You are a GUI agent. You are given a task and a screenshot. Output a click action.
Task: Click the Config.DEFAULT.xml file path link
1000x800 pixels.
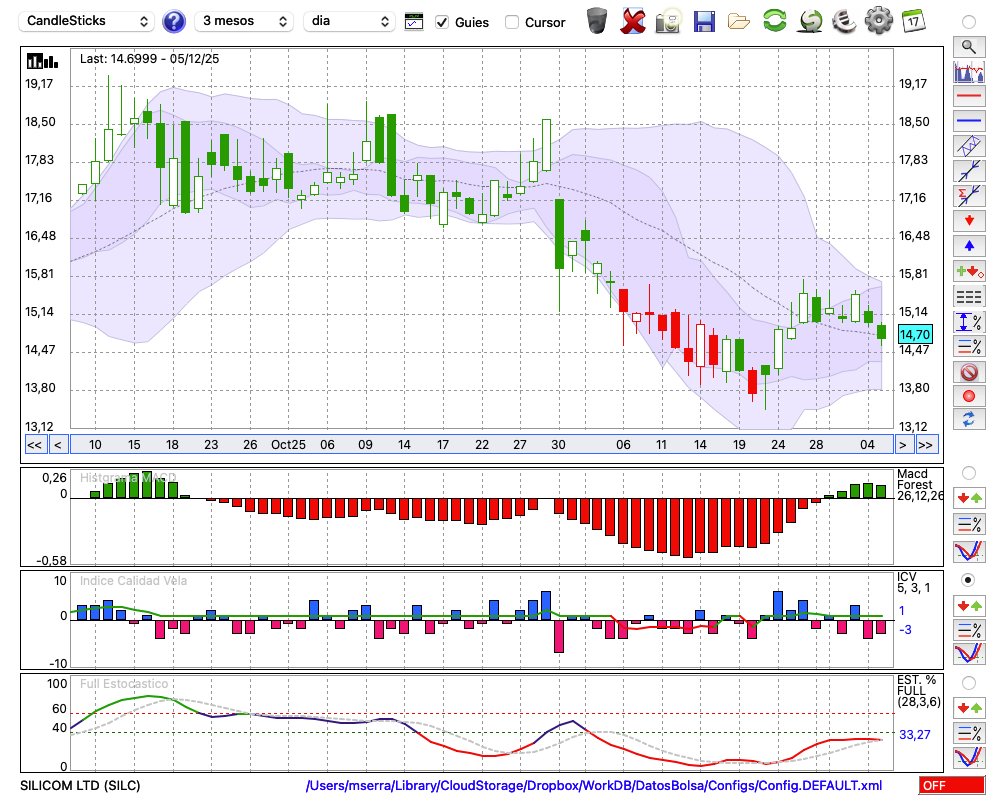pyautogui.click(x=594, y=786)
